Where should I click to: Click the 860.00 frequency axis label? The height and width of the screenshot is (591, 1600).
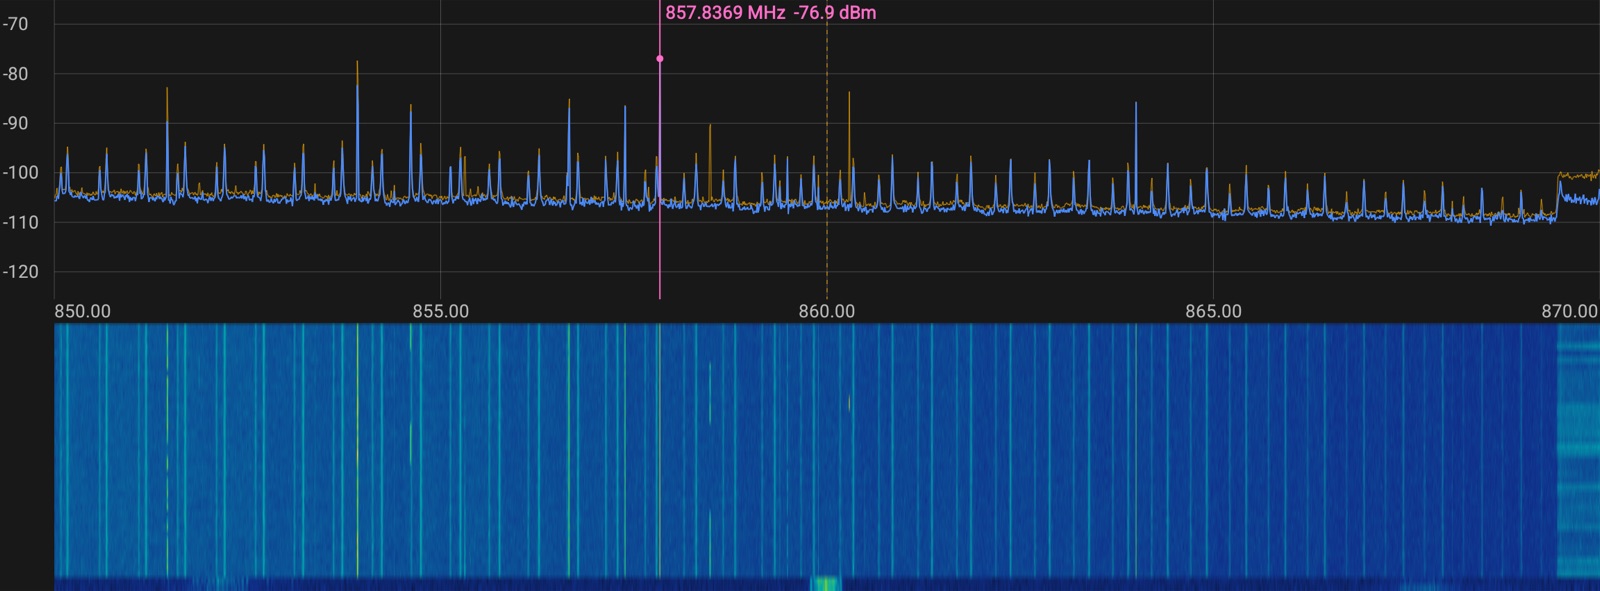pyautogui.click(x=827, y=311)
